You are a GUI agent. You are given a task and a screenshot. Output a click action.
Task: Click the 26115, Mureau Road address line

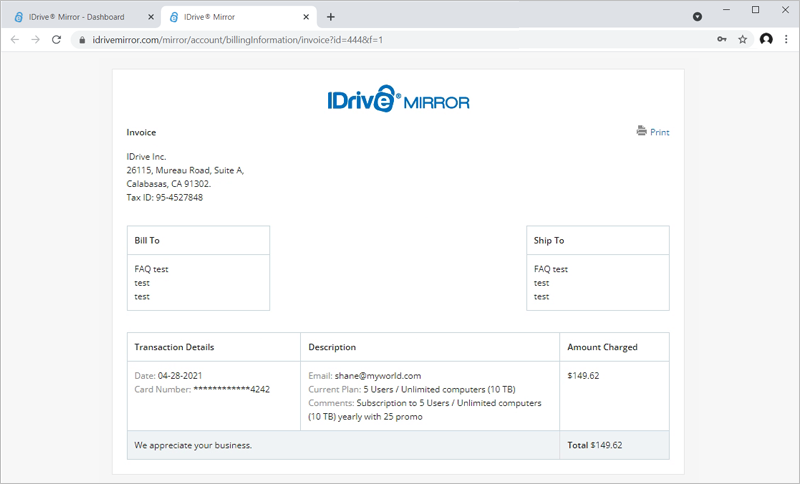(x=185, y=170)
